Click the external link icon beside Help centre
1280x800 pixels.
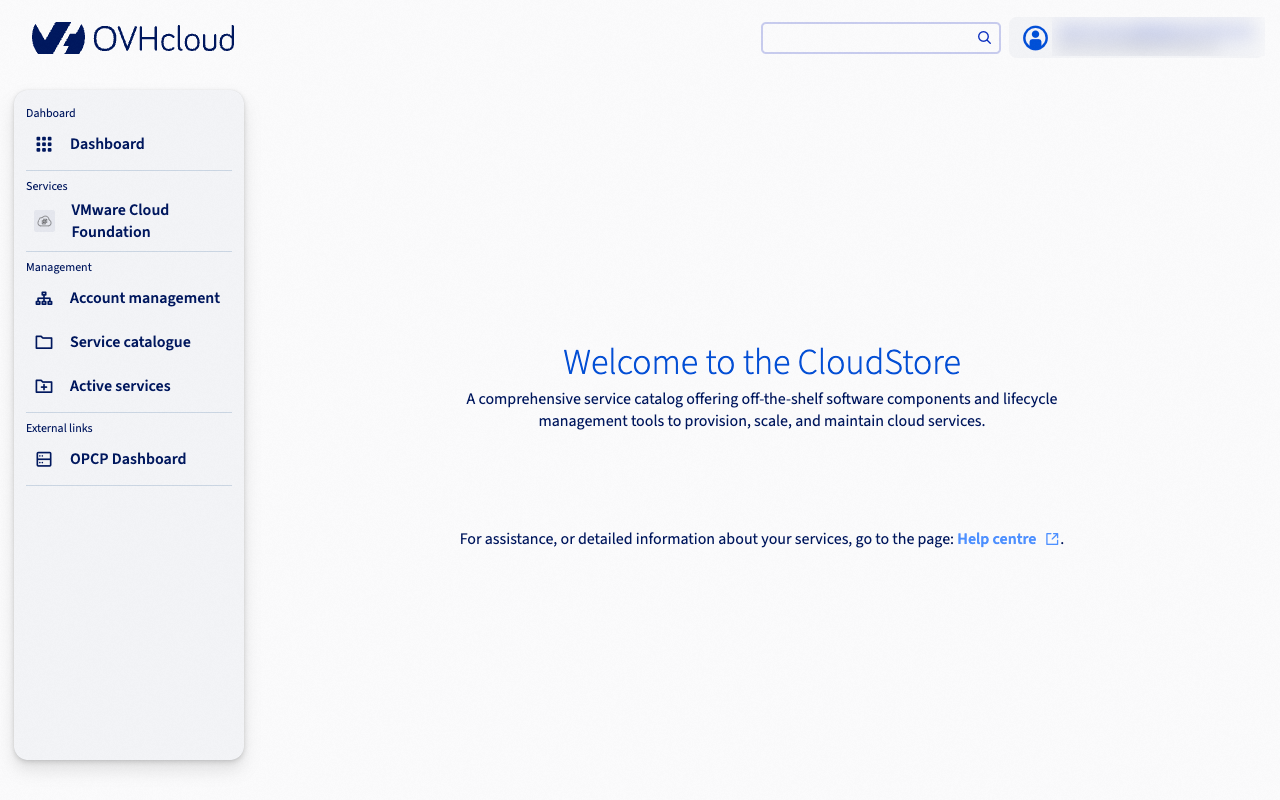1051,538
